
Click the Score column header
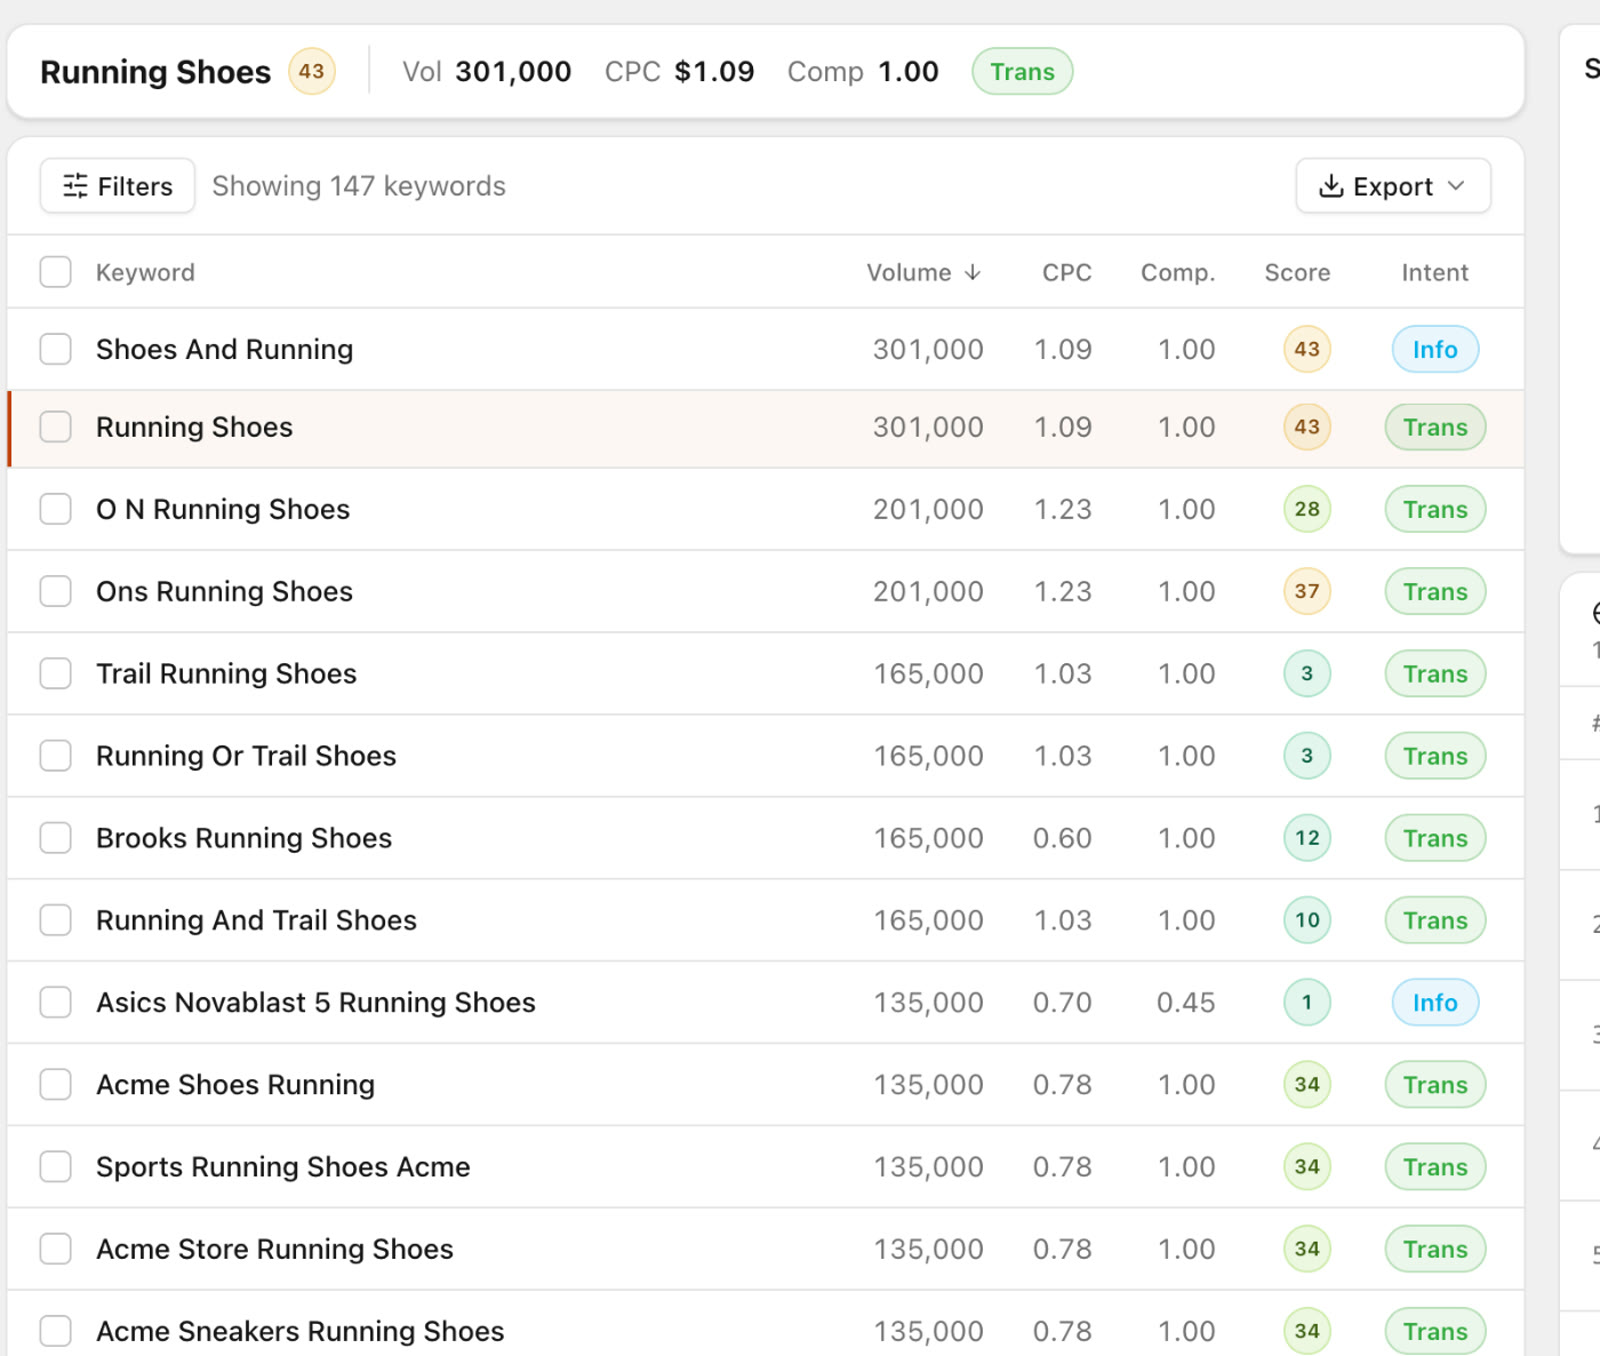1297,273
